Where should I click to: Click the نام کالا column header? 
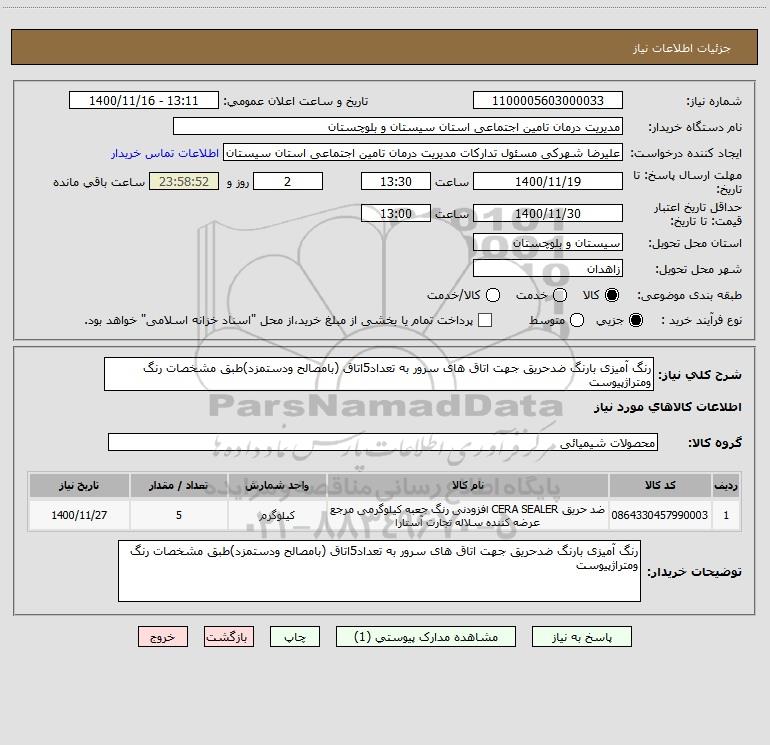tap(468, 486)
